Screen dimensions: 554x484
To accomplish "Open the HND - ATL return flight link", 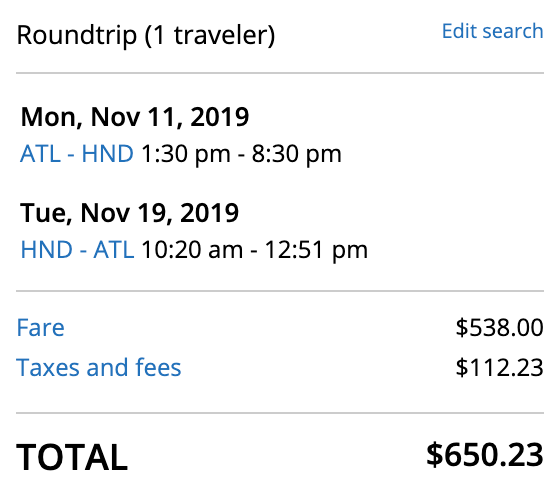I will (77, 249).
